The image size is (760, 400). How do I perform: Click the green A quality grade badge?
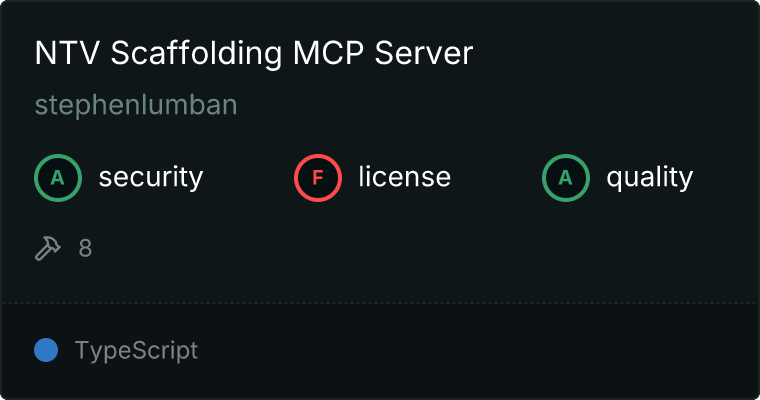[566, 178]
